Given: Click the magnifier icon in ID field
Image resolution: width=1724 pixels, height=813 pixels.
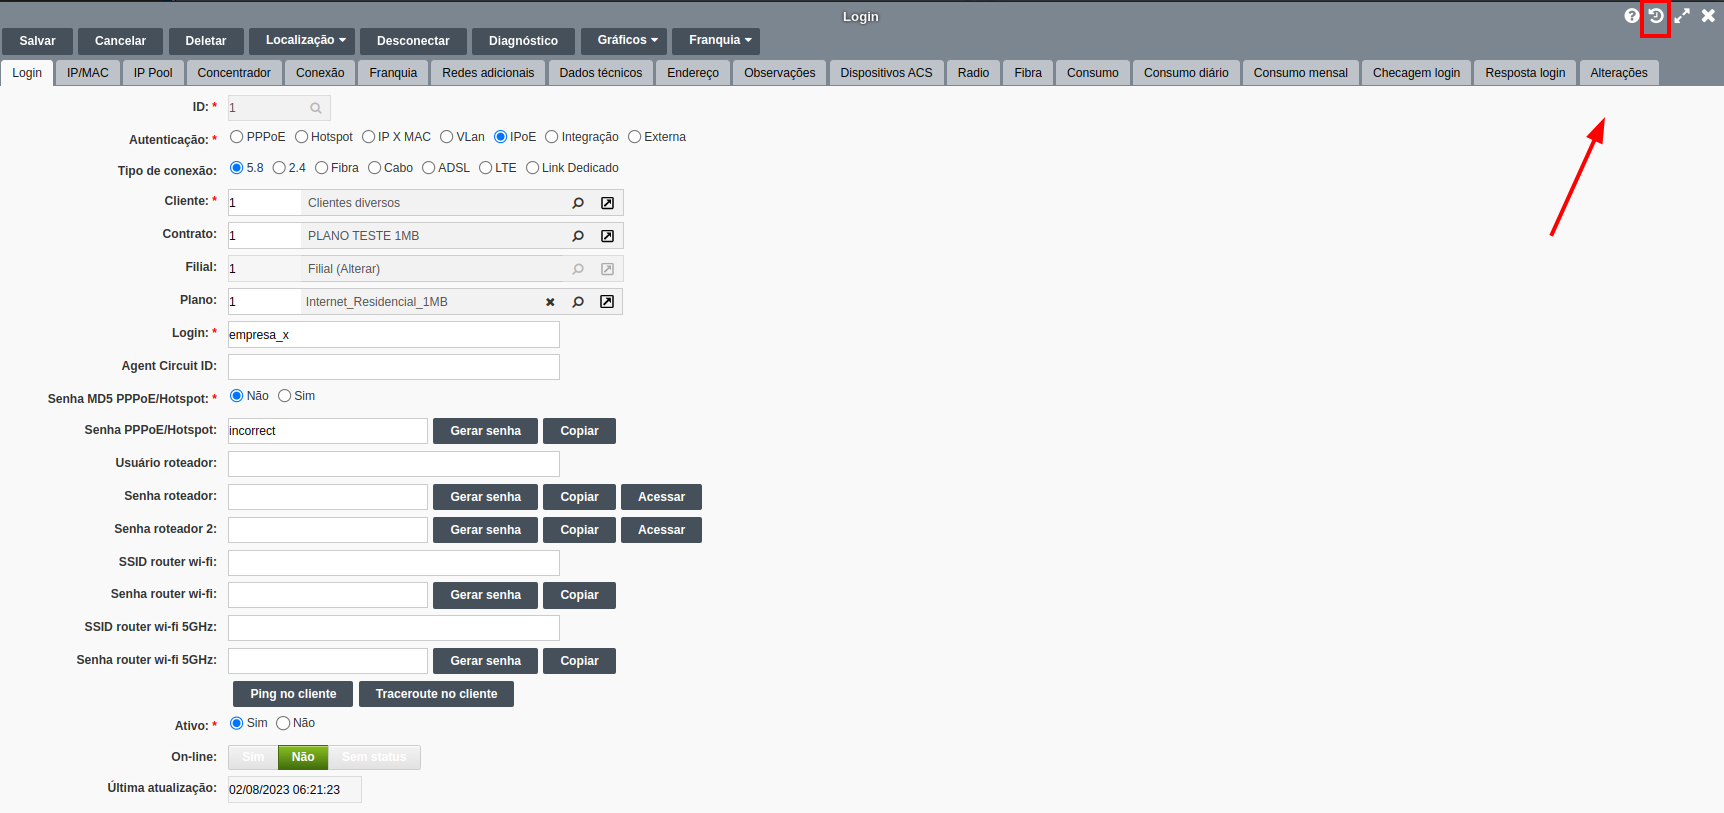Looking at the screenshot, I should [316, 108].
